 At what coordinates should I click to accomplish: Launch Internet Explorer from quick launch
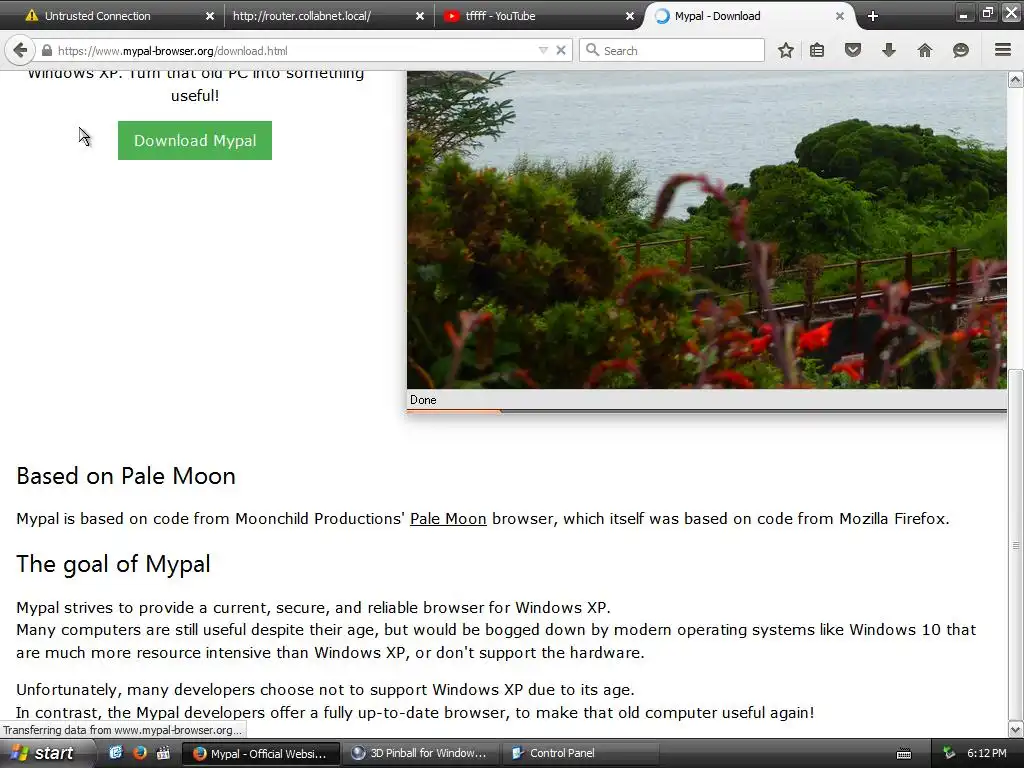(116, 753)
